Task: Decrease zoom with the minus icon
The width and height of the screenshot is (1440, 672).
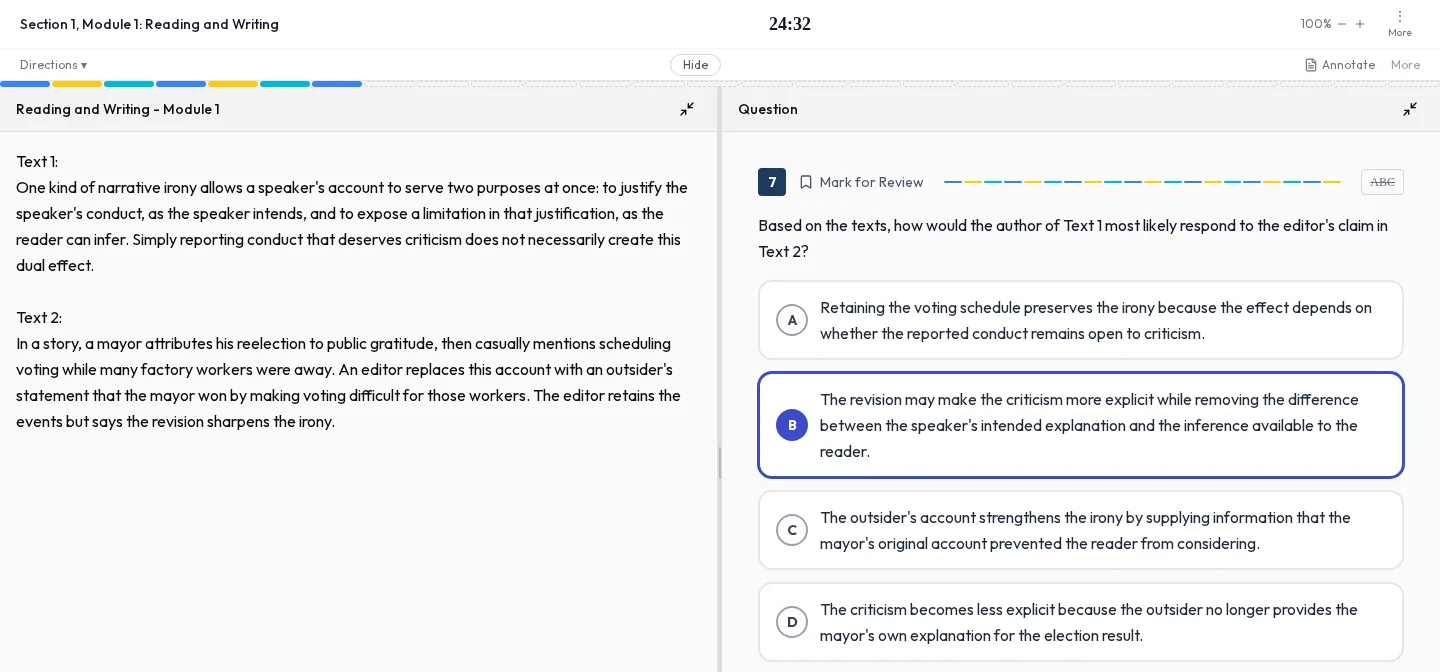Action: tap(1342, 24)
